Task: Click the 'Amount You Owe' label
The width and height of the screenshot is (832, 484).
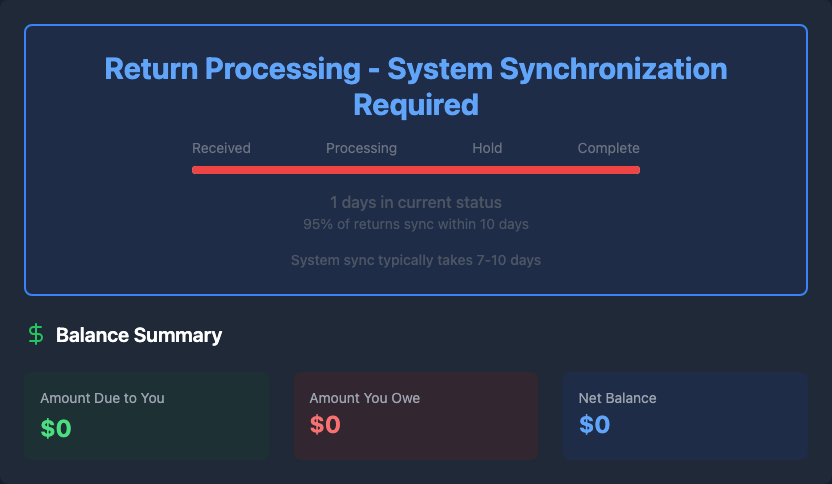Action: pyautogui.click(x=364, y=398)
